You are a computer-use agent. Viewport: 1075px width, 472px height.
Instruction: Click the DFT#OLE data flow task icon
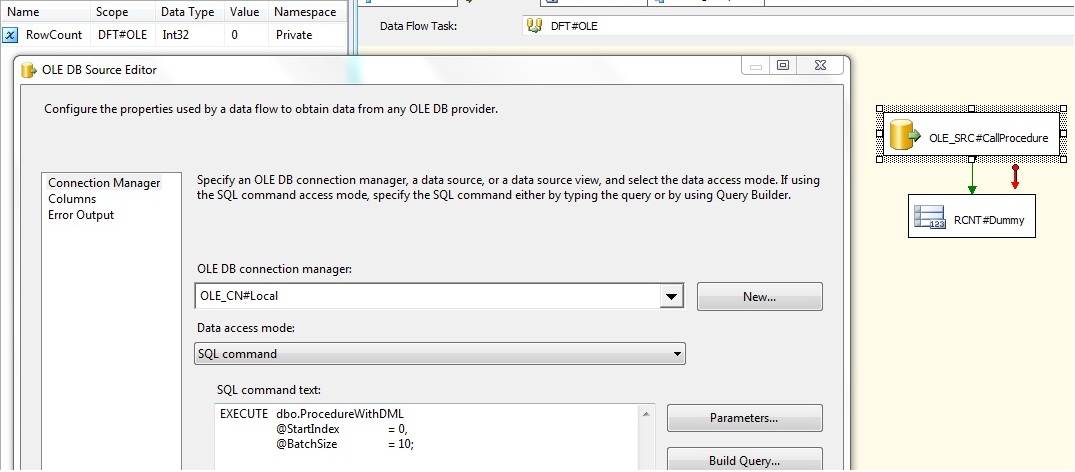(535, 26)
